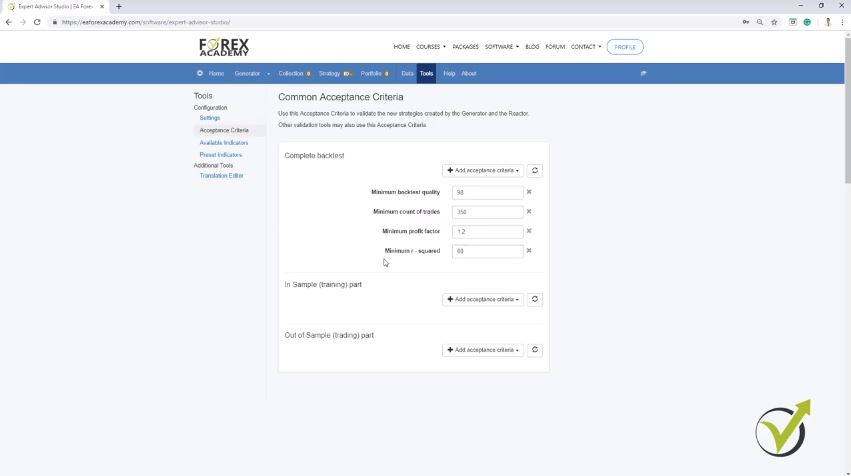851x476 pixels.
Task: Delete the Minimum count of trades criterion
Action: pyautogui.click(x=529, y=212)
